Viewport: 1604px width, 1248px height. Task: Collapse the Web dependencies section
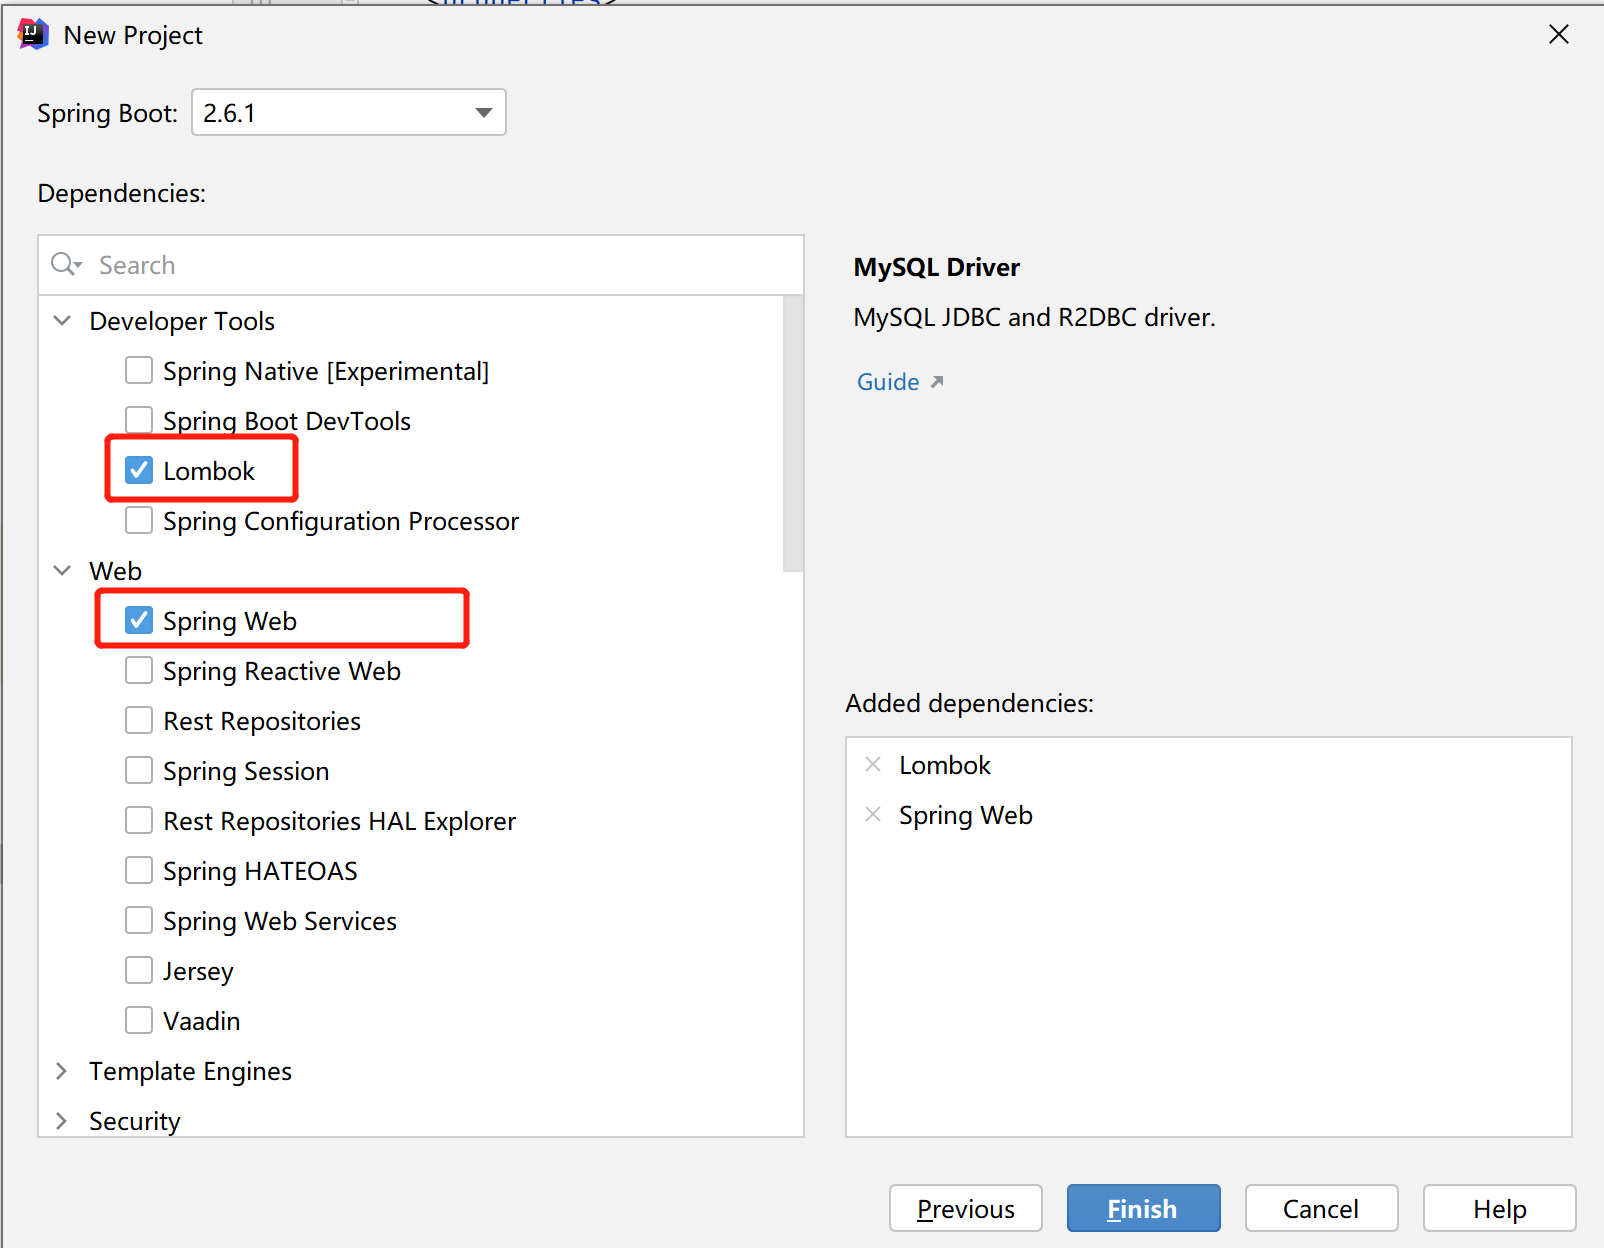(62, 570)
